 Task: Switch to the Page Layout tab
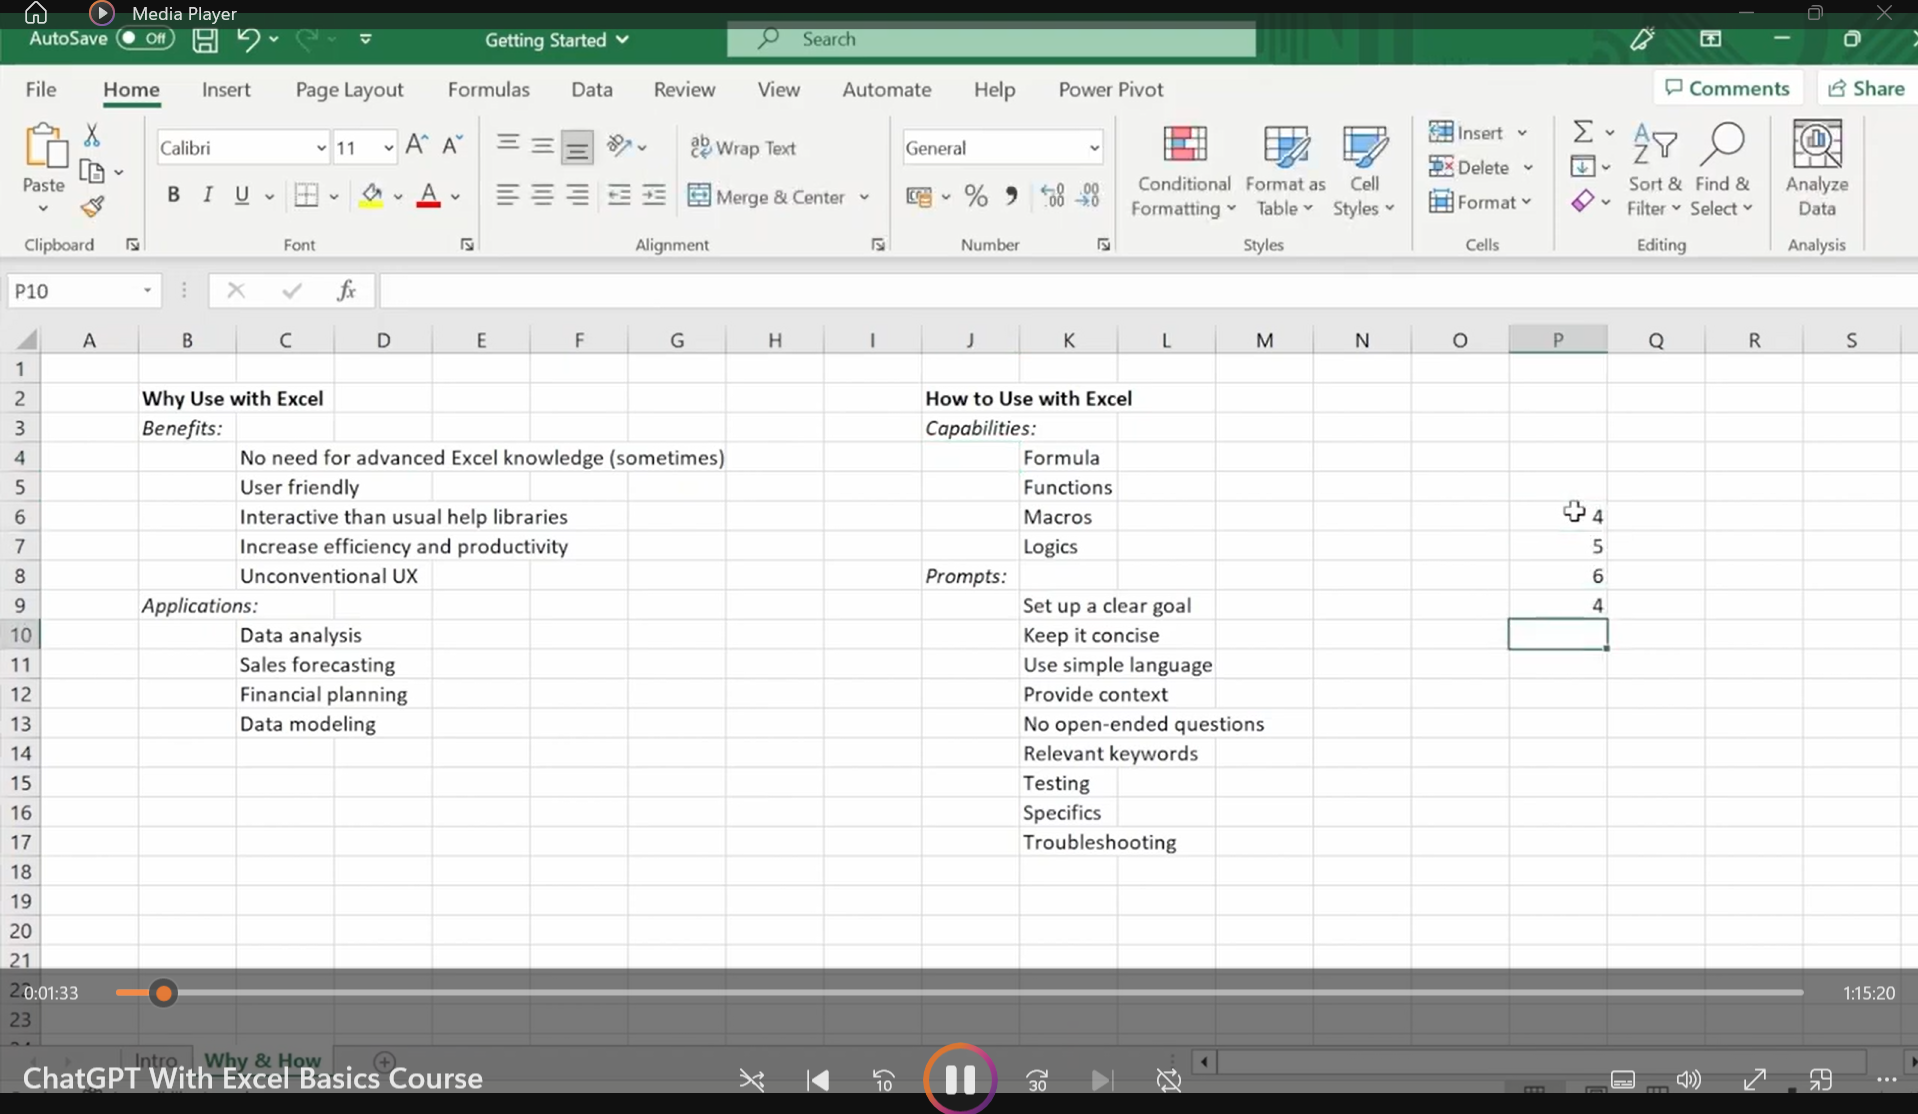click(x=349, y=89)
